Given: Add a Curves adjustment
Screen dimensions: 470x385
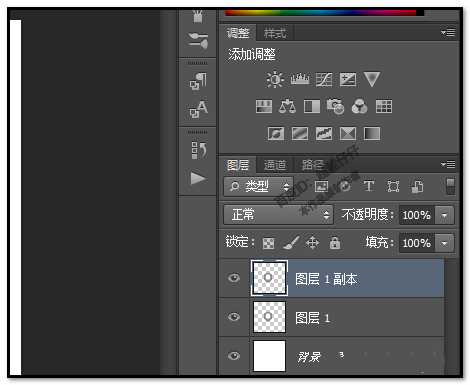Looking at the screenshot, I should click(324, 80).
